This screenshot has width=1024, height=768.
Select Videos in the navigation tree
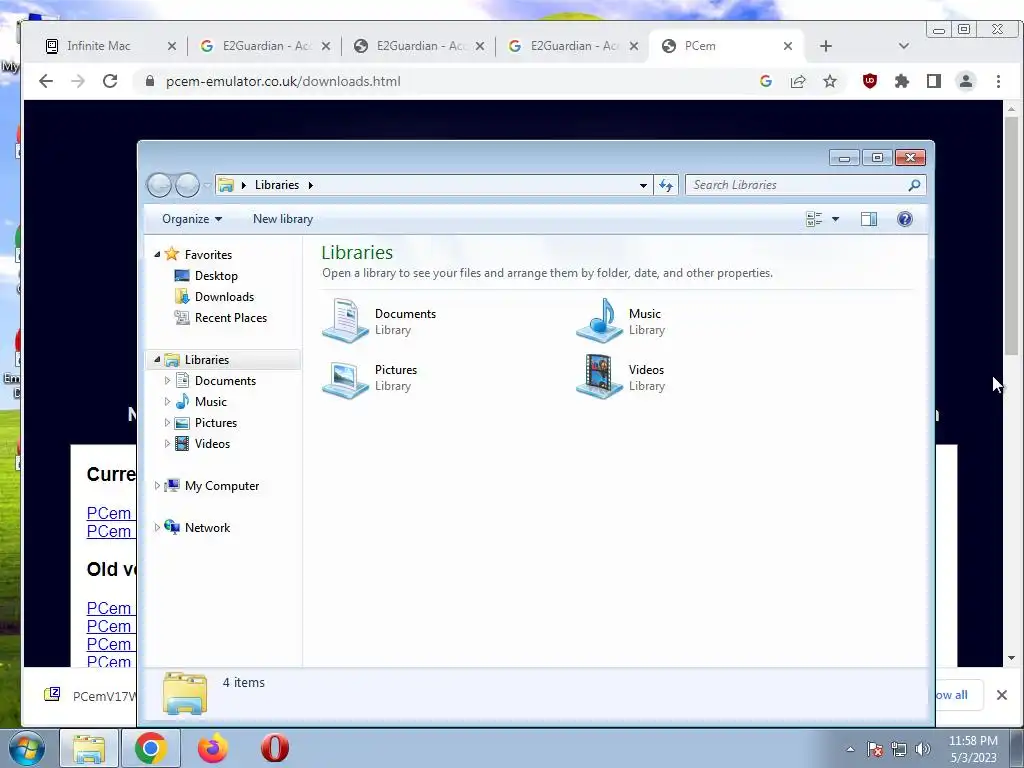click(x=203, y=443)
